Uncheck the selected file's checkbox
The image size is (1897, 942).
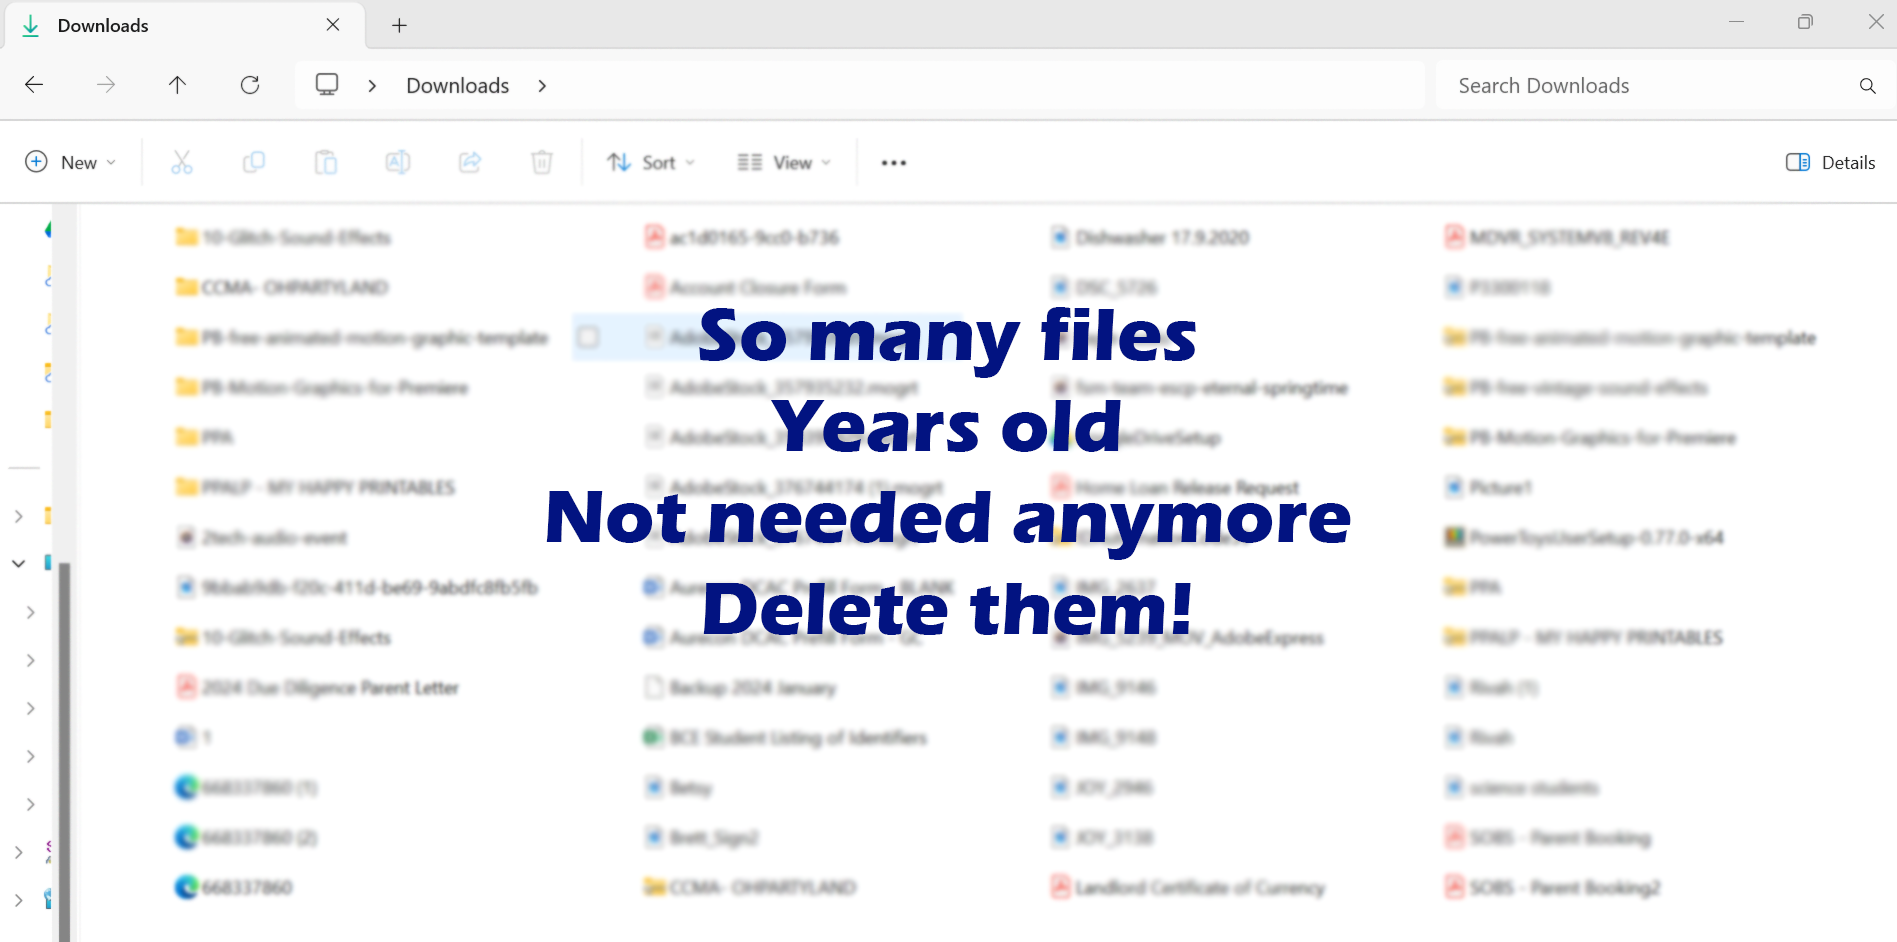588,337
